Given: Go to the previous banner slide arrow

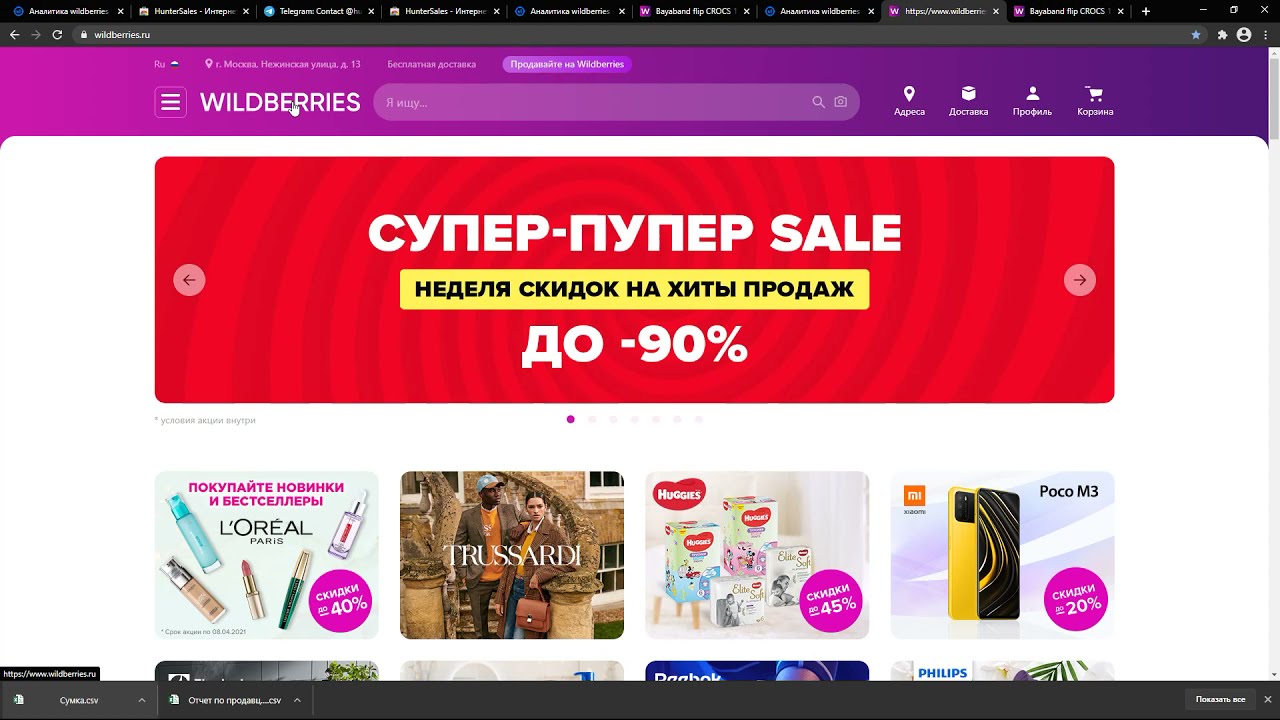Looking at the screenshot, I should coord(189,280).
